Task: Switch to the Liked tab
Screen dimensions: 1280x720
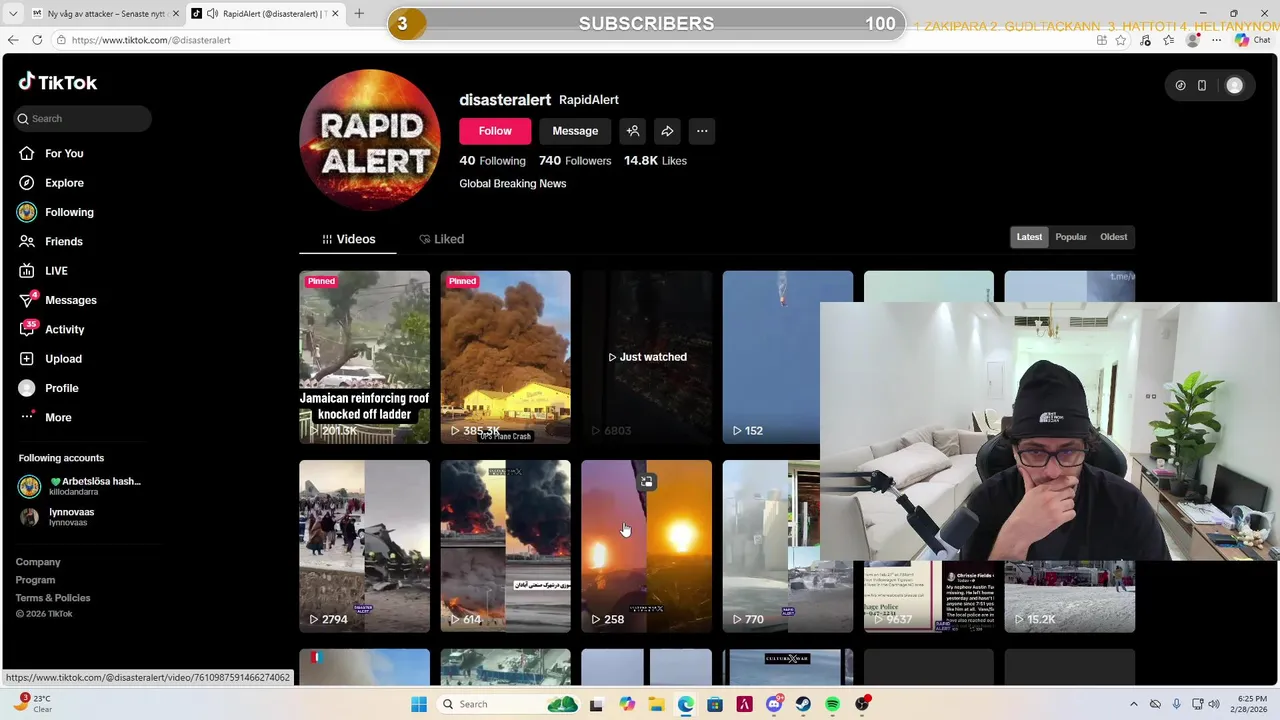Action: pyautogui.click(x=442, y=239)
